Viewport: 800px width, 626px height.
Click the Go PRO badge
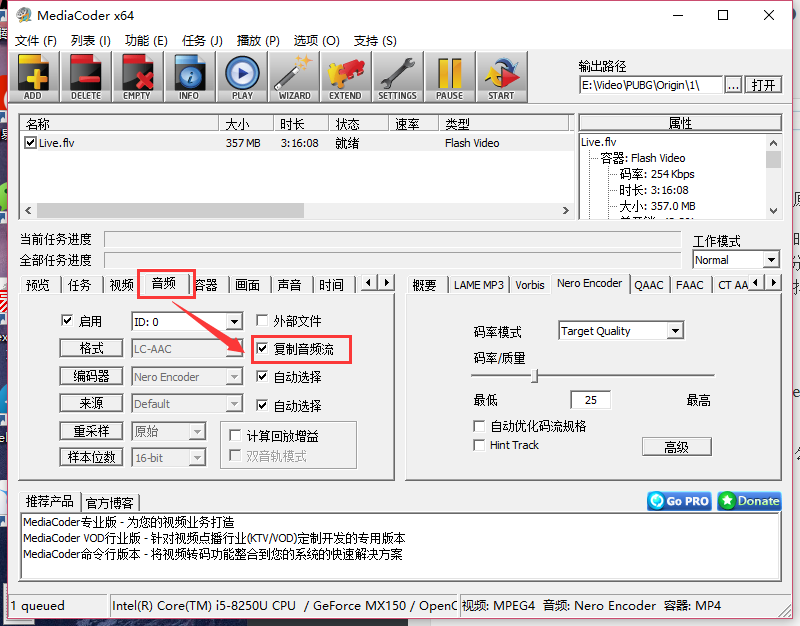(680, 501)
